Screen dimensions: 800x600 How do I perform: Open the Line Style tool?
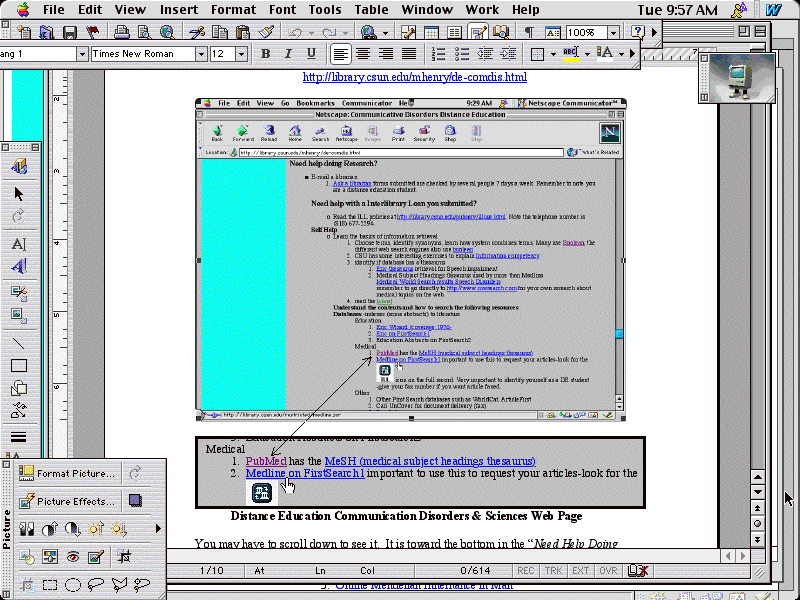click(19, 437)
